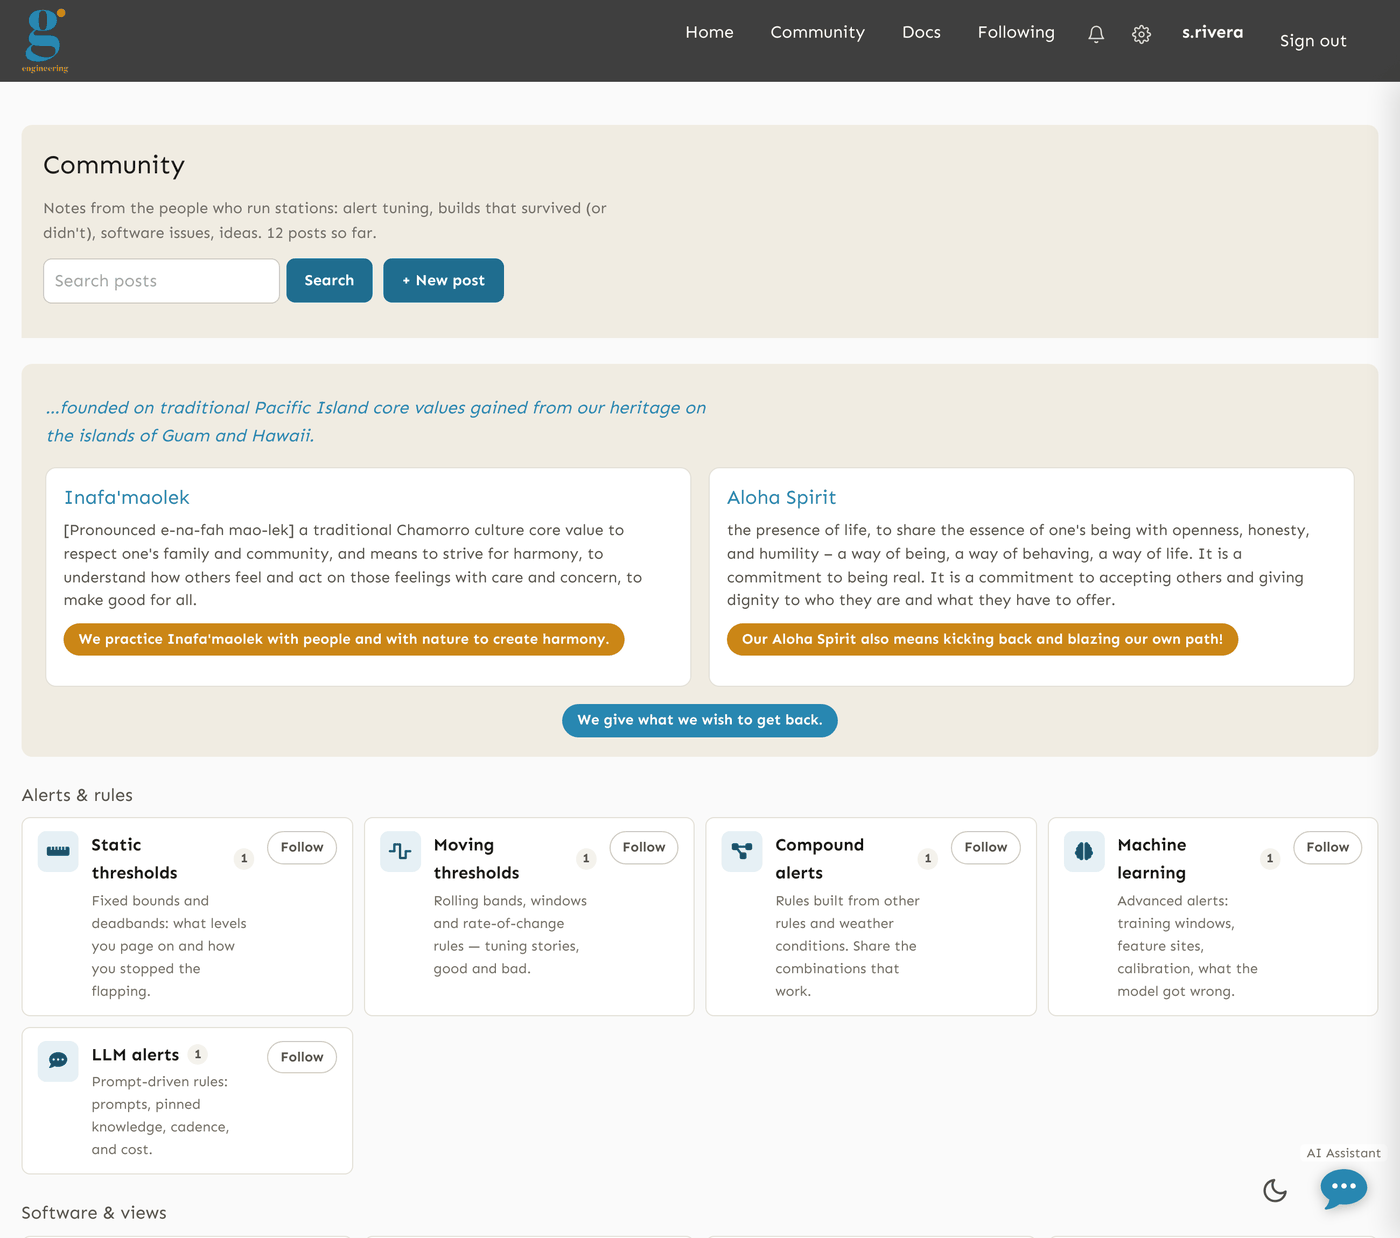Open the Static thresholds category title
This screenshot has height=1238, width=1400.
(x=134, y=859)
